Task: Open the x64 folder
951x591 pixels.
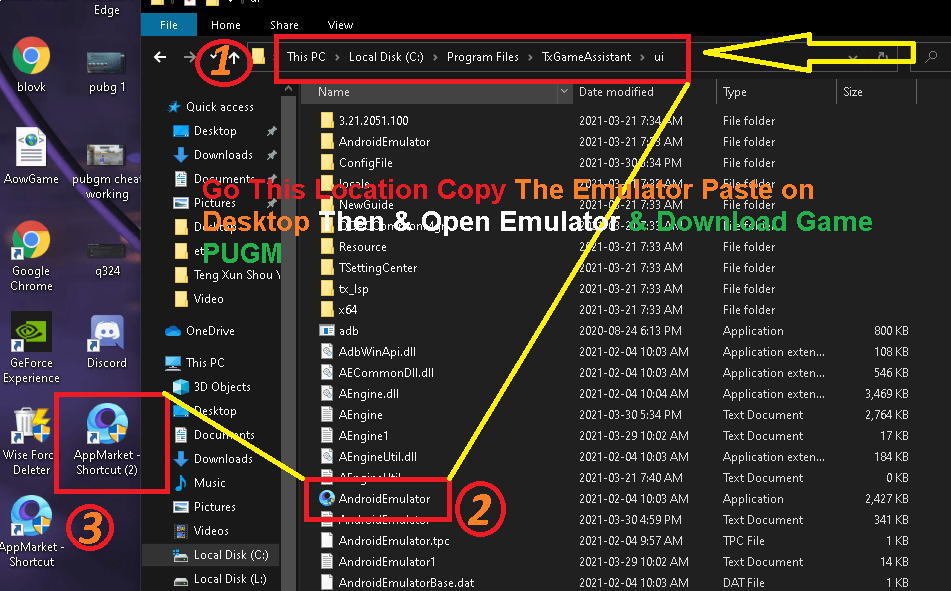Action: click(348, 309)
